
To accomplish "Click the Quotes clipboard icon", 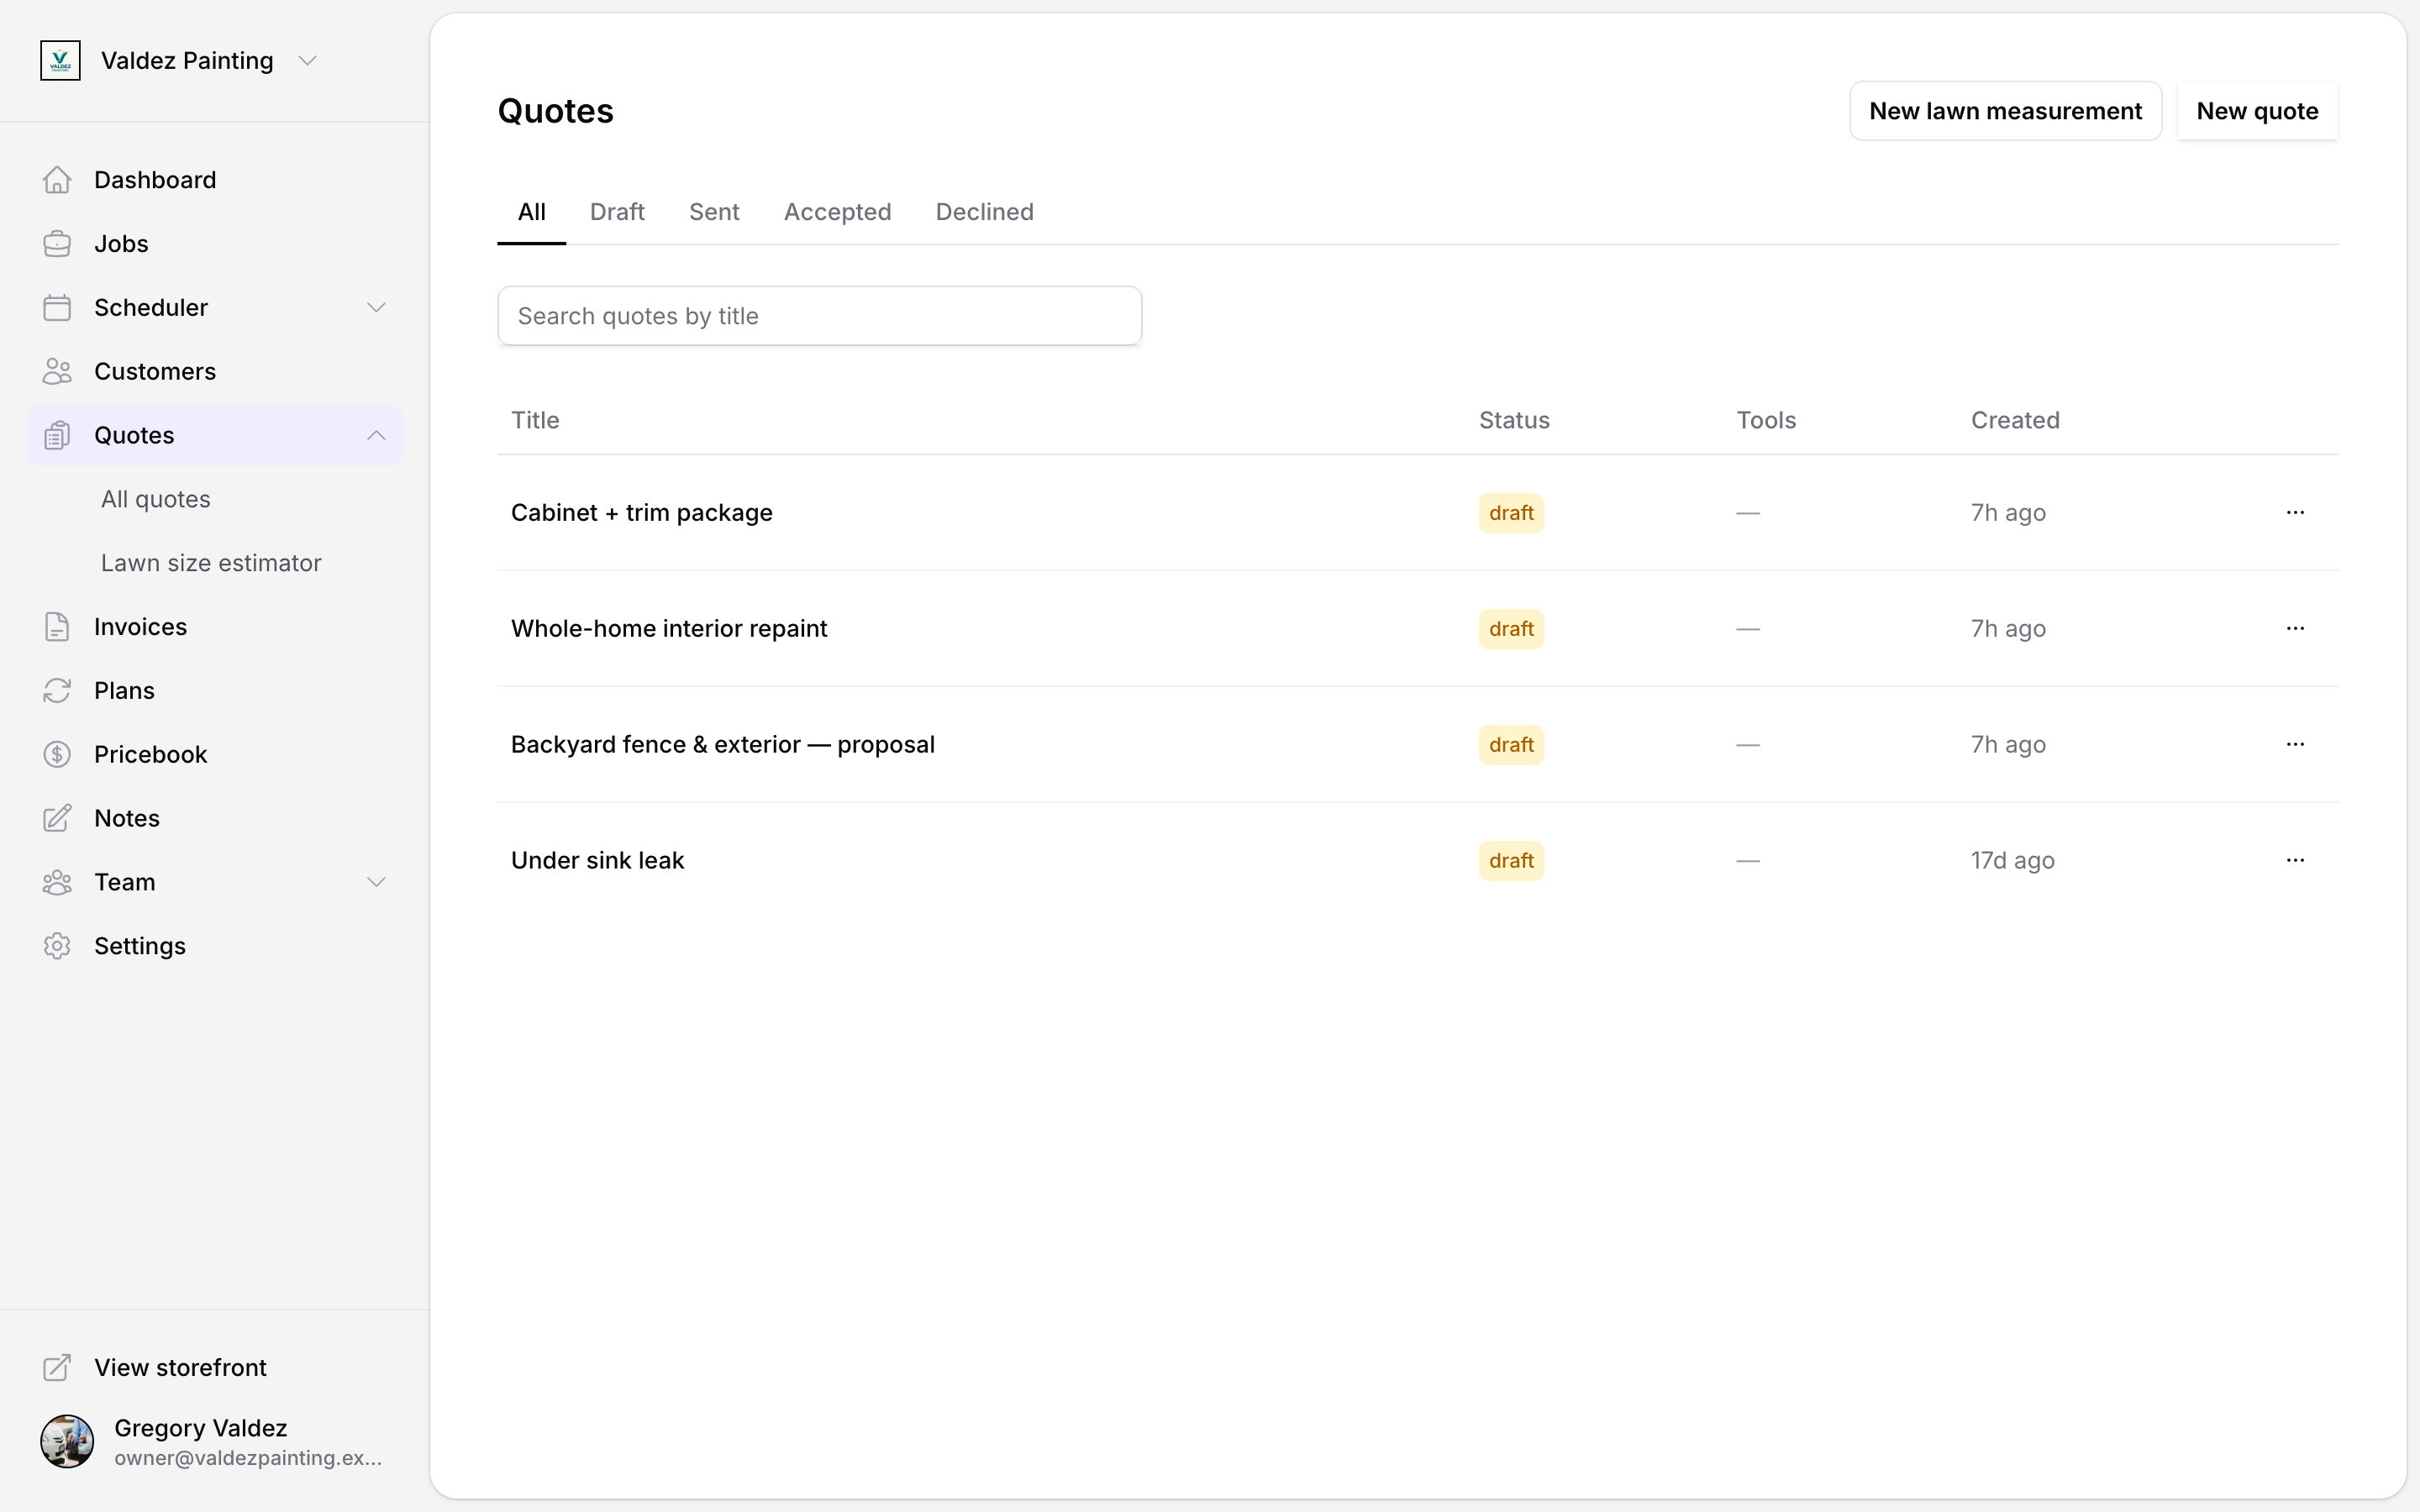I will (57, 436).
